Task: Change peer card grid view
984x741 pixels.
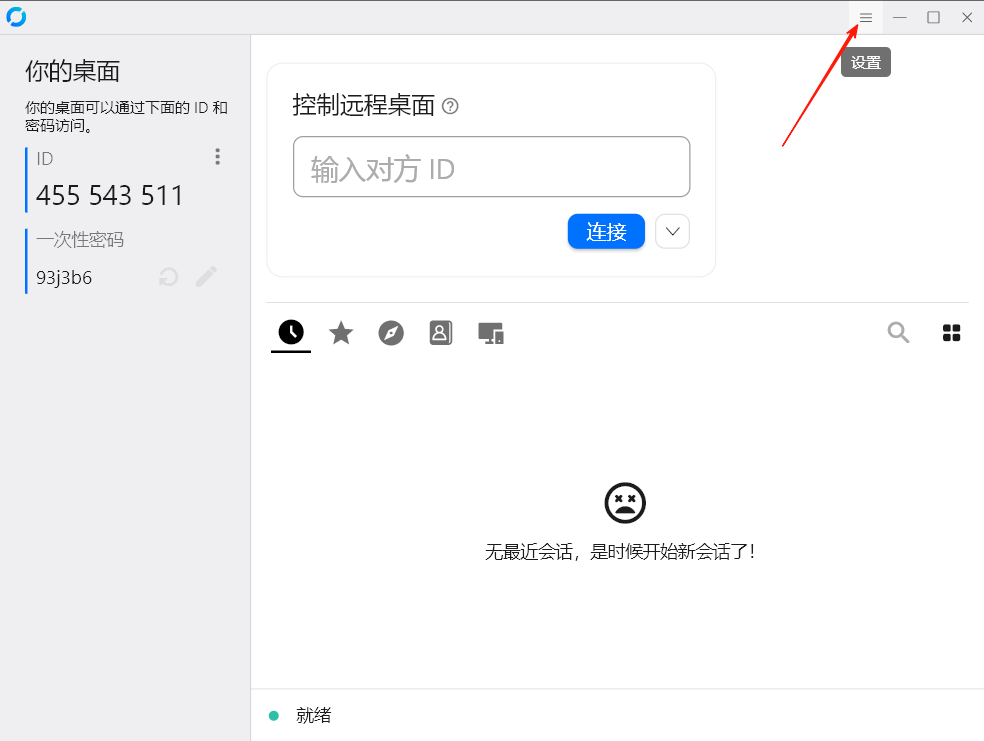Action: coord(951,333)
